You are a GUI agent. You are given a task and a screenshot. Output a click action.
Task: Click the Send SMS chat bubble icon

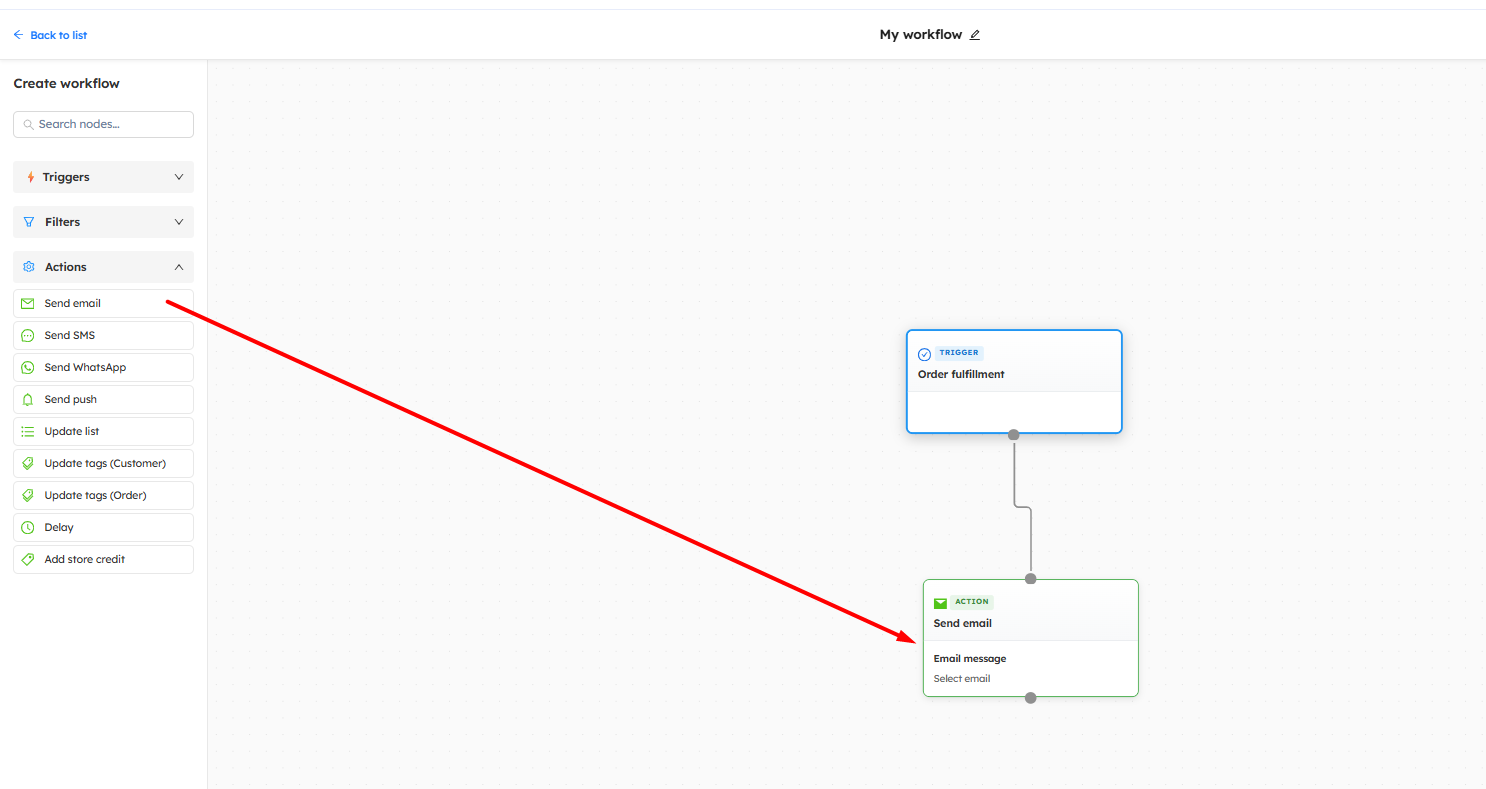click(x=28, y=336)
